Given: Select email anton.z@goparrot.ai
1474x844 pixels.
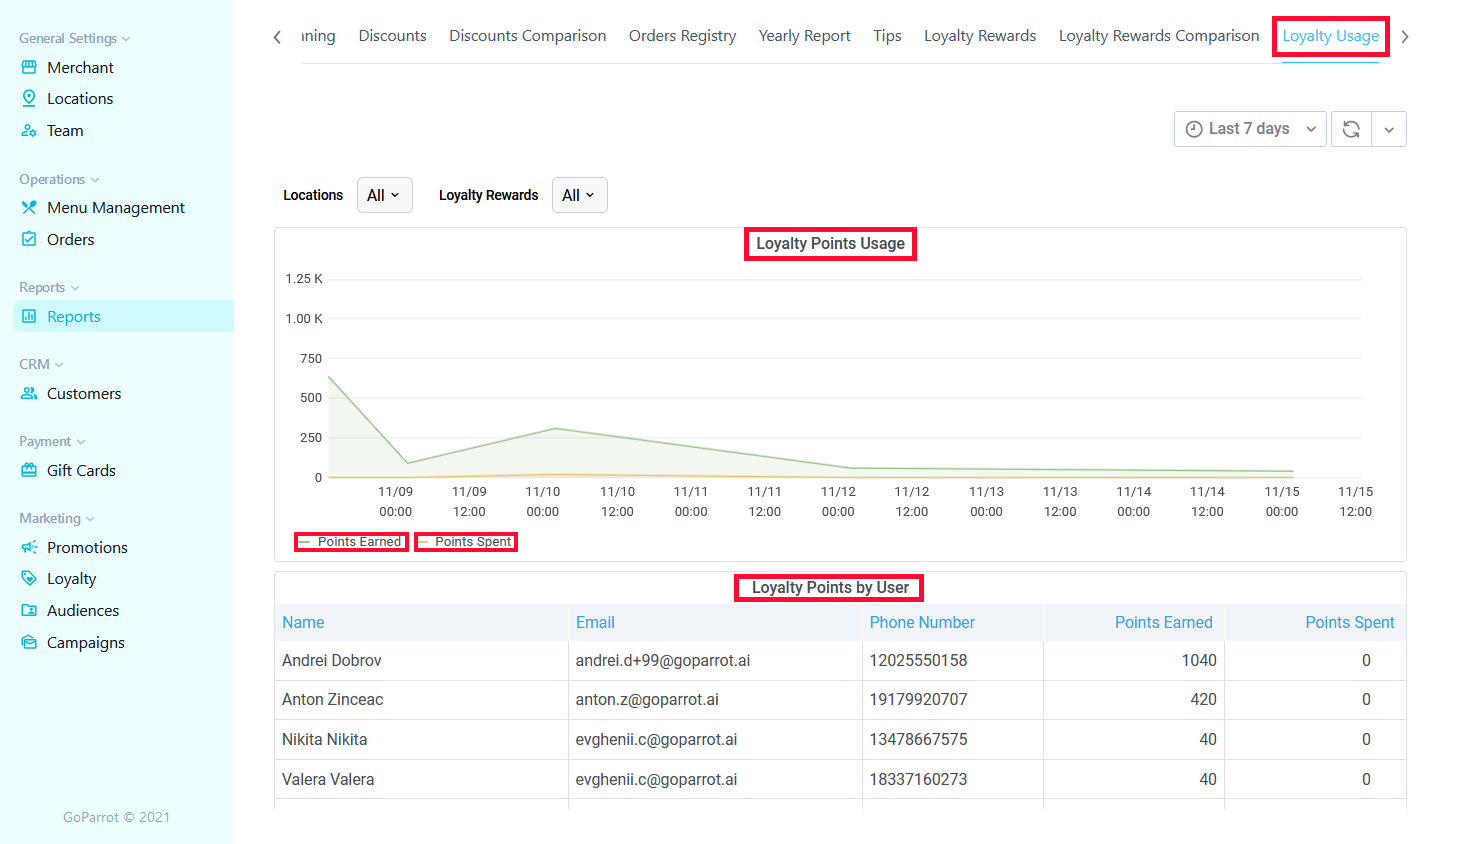Looking at the screenshot, I should click(647, 699).
